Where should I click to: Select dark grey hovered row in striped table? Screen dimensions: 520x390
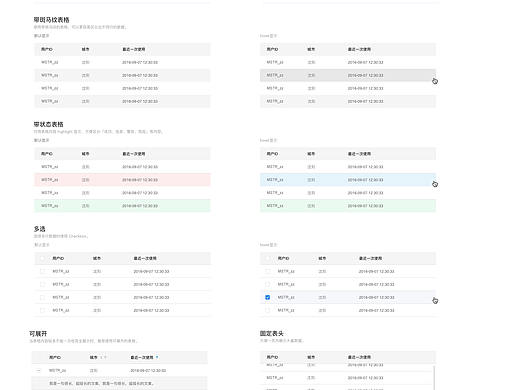(348, 75)
